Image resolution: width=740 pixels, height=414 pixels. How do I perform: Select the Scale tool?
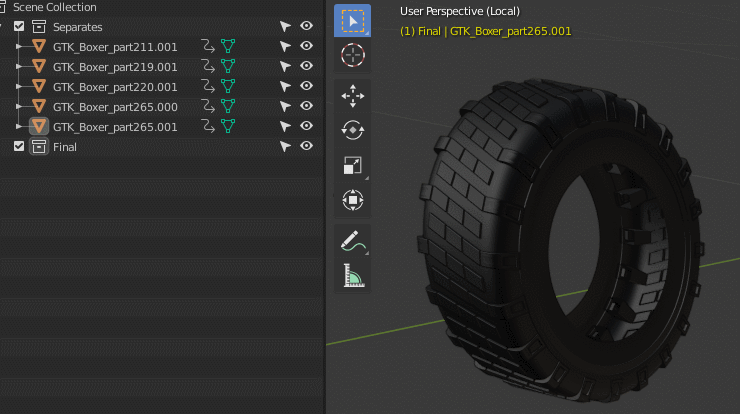[352, 165]
